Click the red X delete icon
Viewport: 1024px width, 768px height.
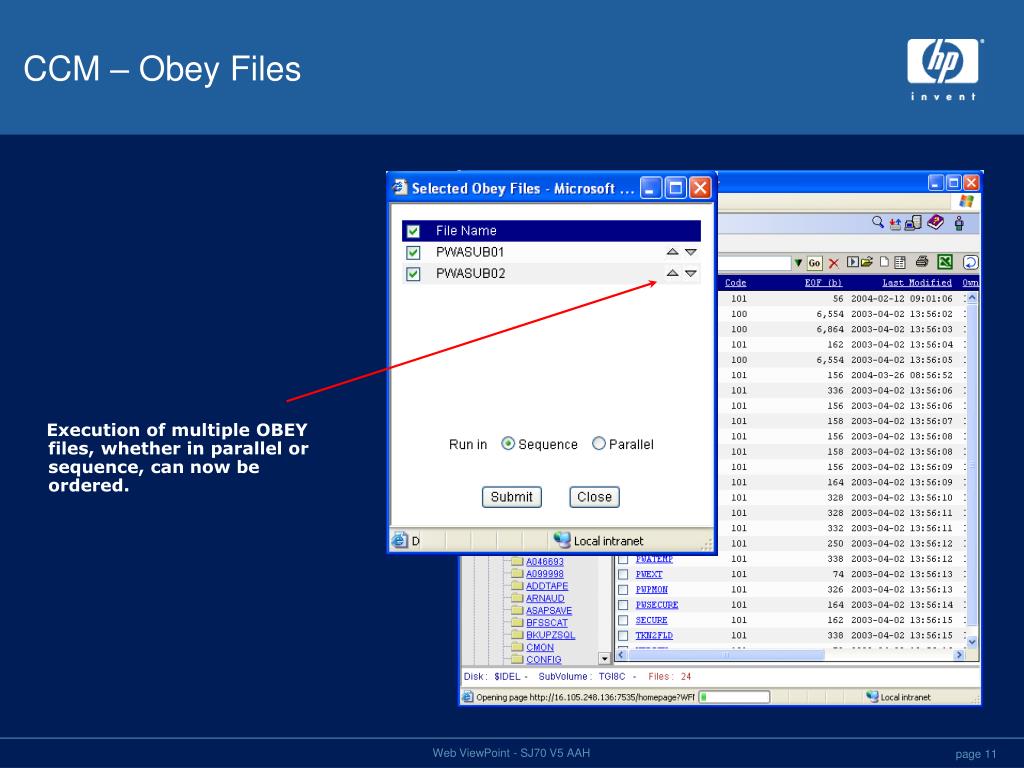(x=833, y=263)
